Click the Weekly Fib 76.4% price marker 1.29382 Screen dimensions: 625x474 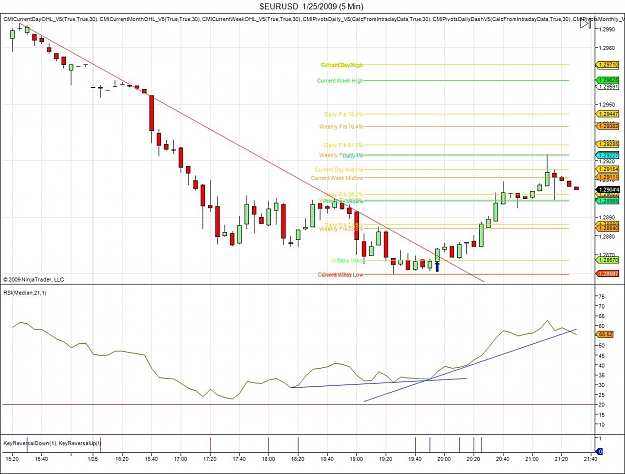click(x=607, y=126)
